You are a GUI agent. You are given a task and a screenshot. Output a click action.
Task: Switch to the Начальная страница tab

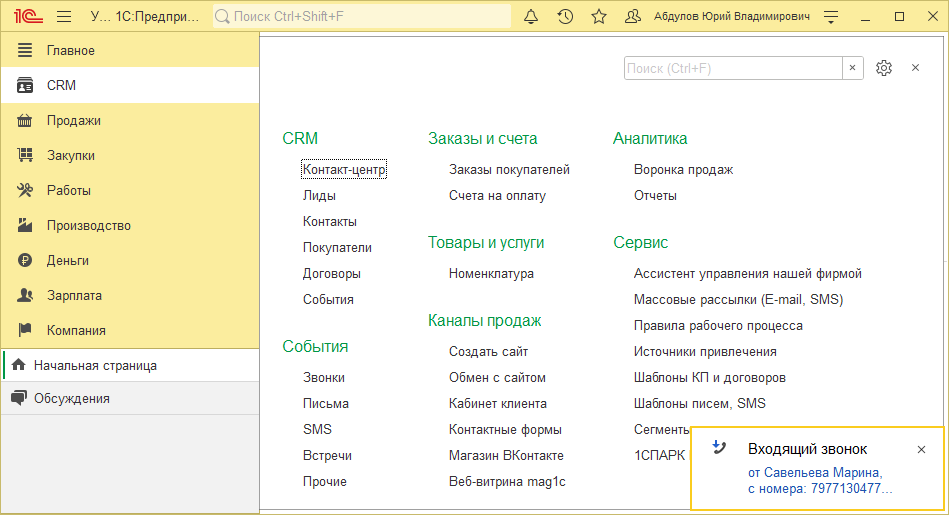(x=130, y=365)
